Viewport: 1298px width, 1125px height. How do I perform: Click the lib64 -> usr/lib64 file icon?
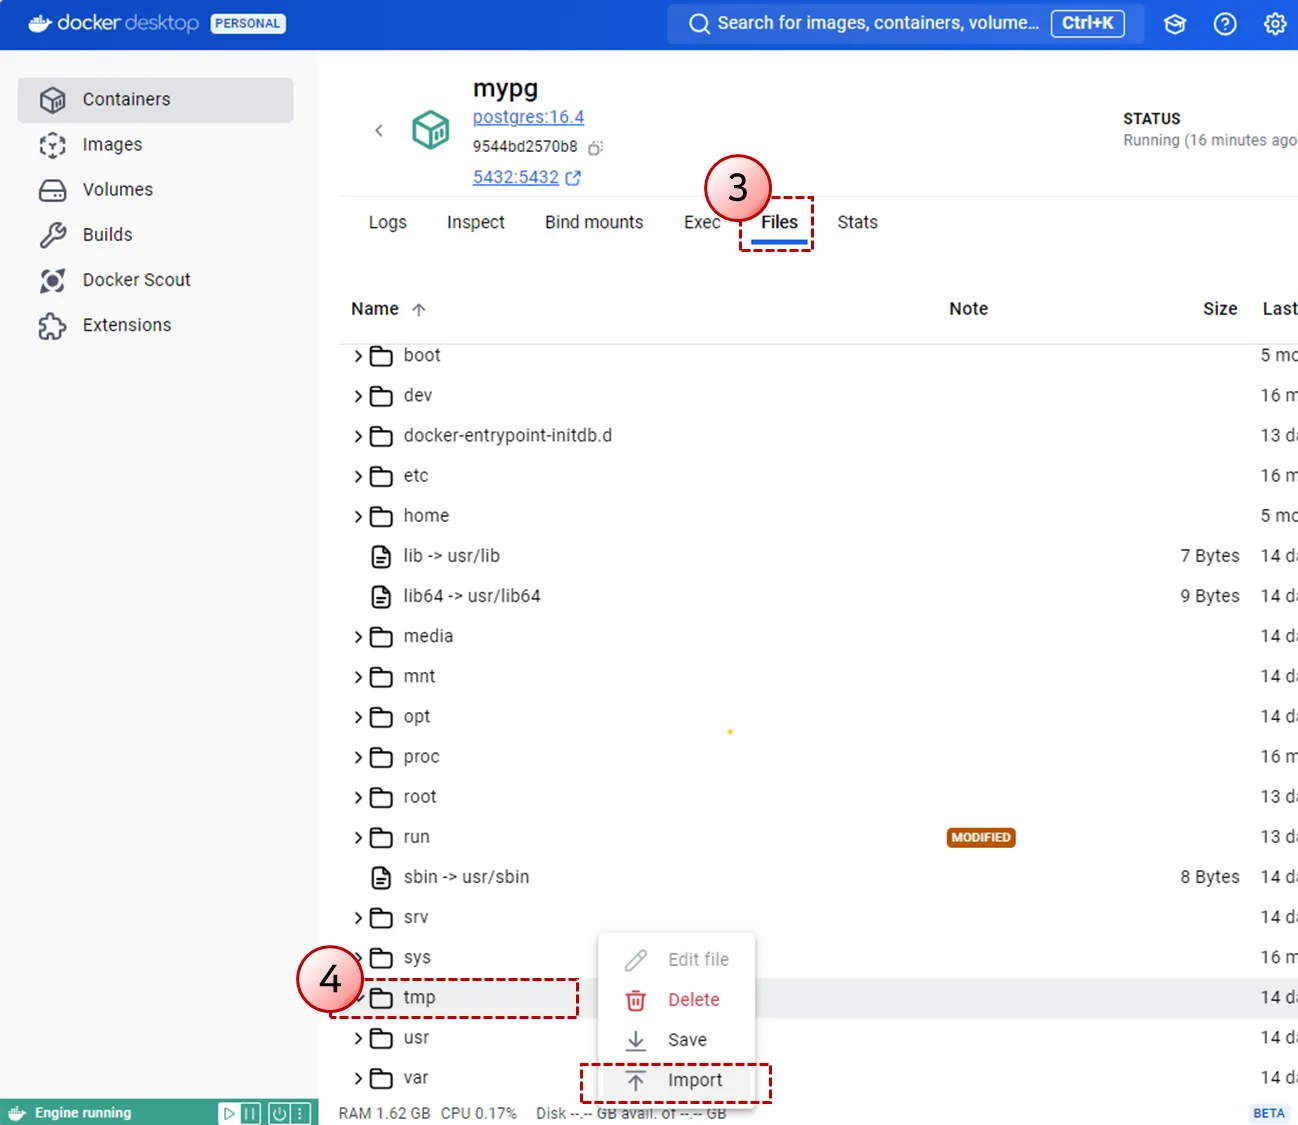[x=381, y=596]
